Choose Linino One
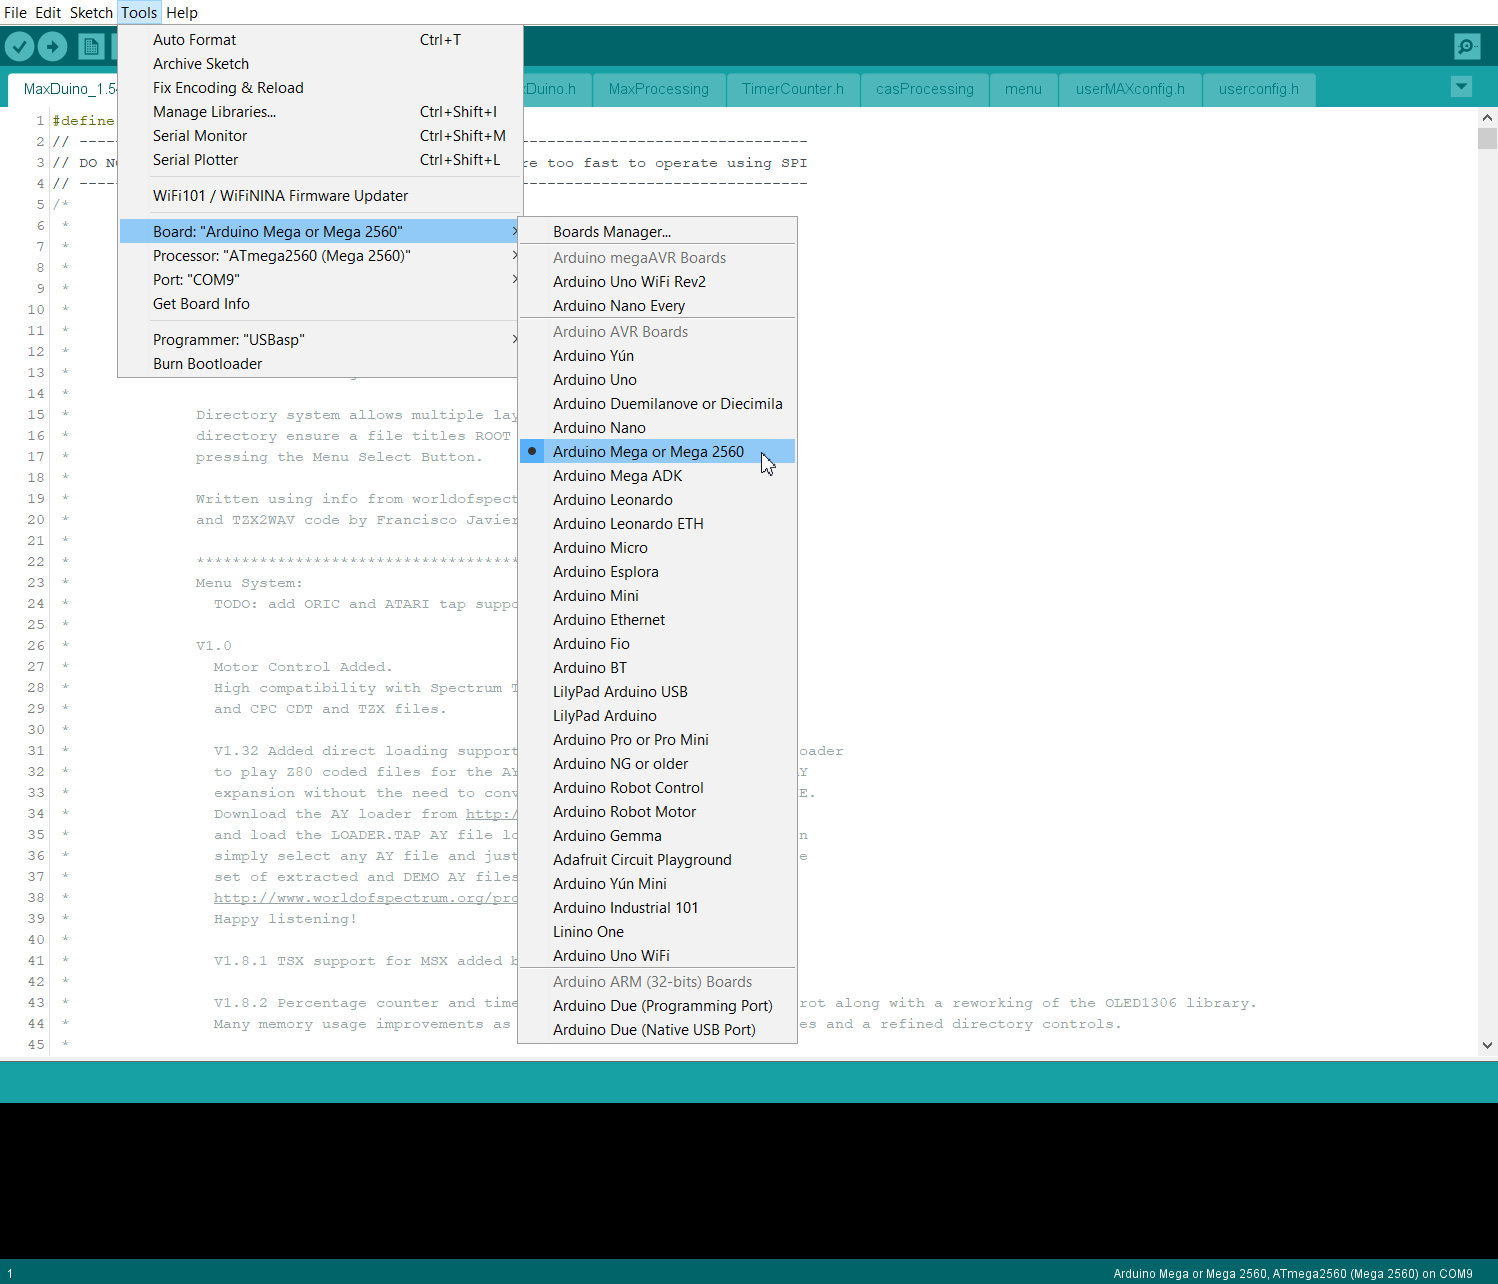 (x=657, y=932)
